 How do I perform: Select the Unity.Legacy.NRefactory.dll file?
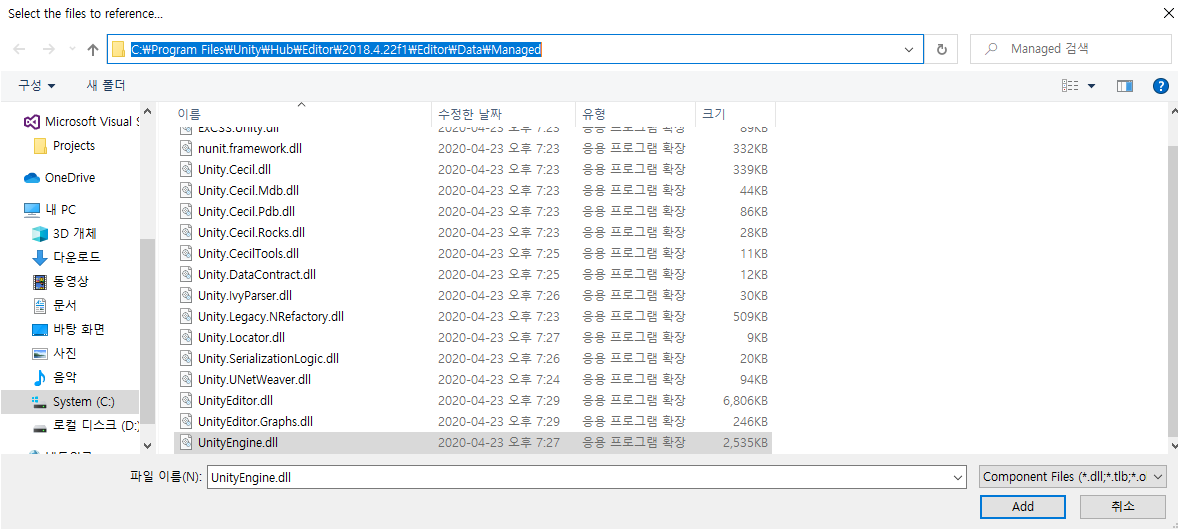[x=473, y=317]
